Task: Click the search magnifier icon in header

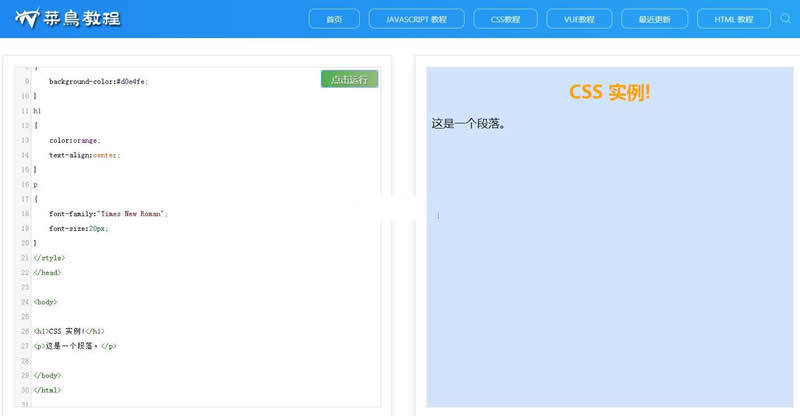Action: [x=786, y=19]
